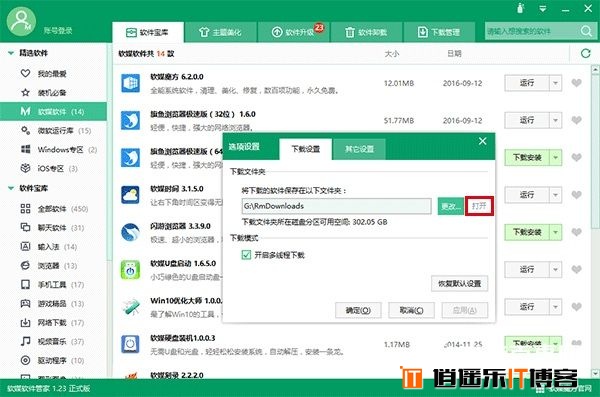Screen dimensions: 600x397
Task: Click 更改... to change download folder
Action: (450, 206)
